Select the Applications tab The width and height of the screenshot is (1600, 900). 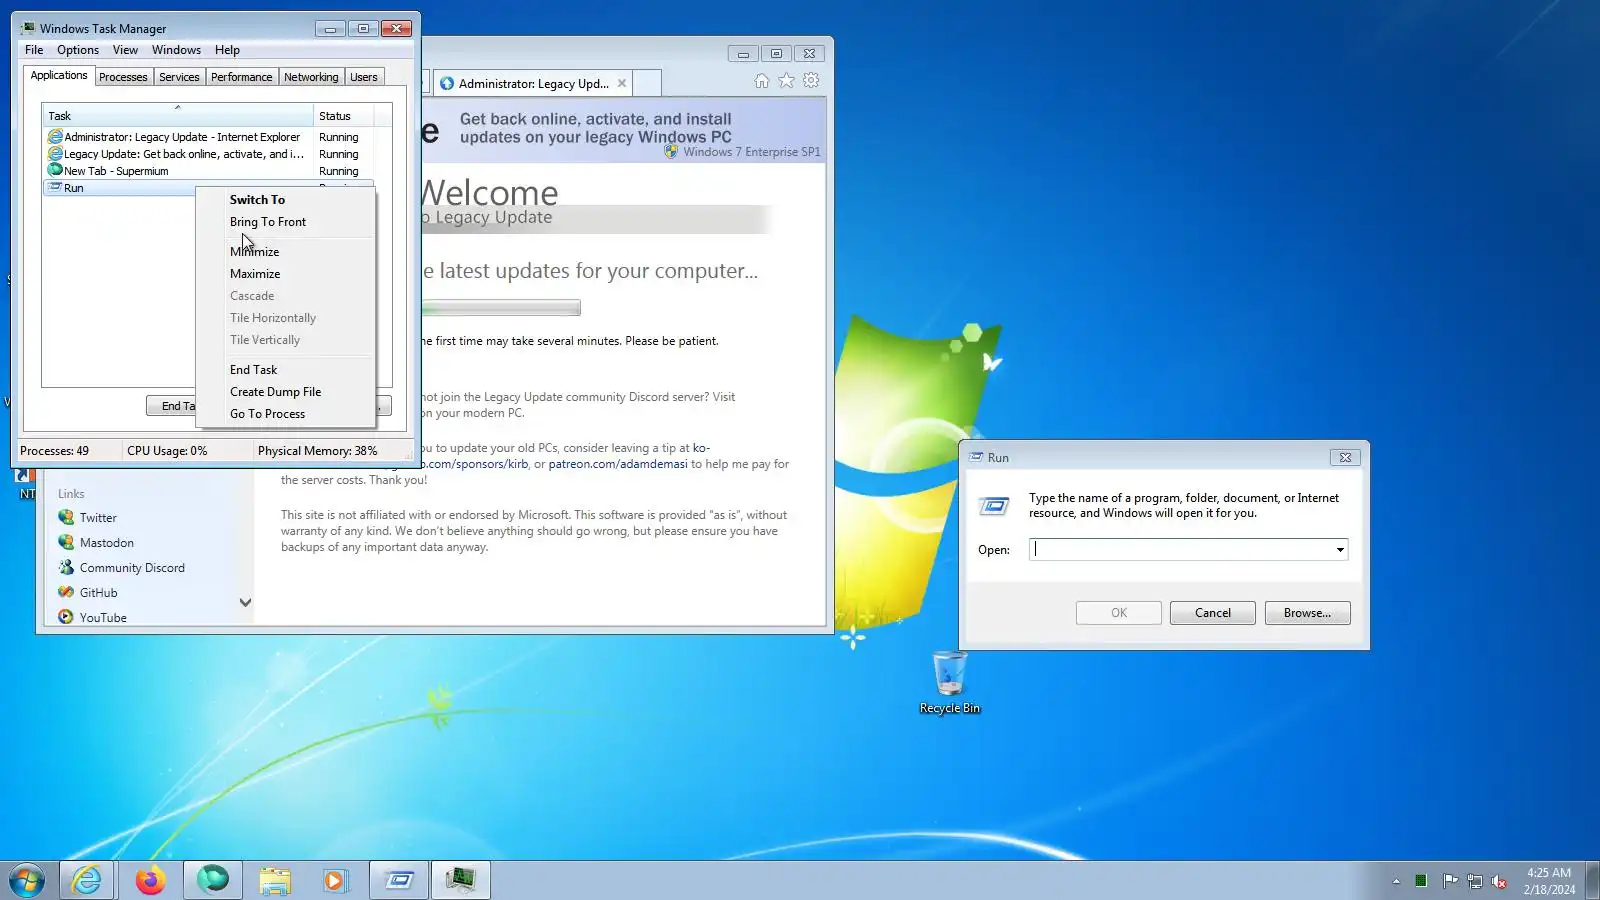click(59, 76)
